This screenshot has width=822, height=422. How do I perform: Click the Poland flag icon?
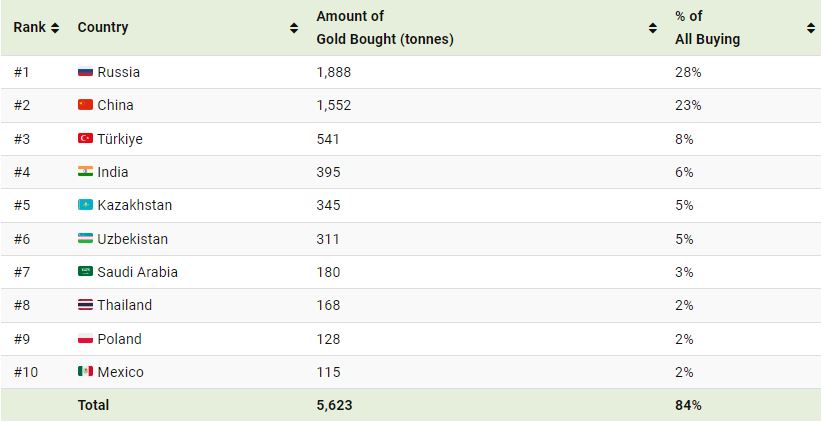85,339
